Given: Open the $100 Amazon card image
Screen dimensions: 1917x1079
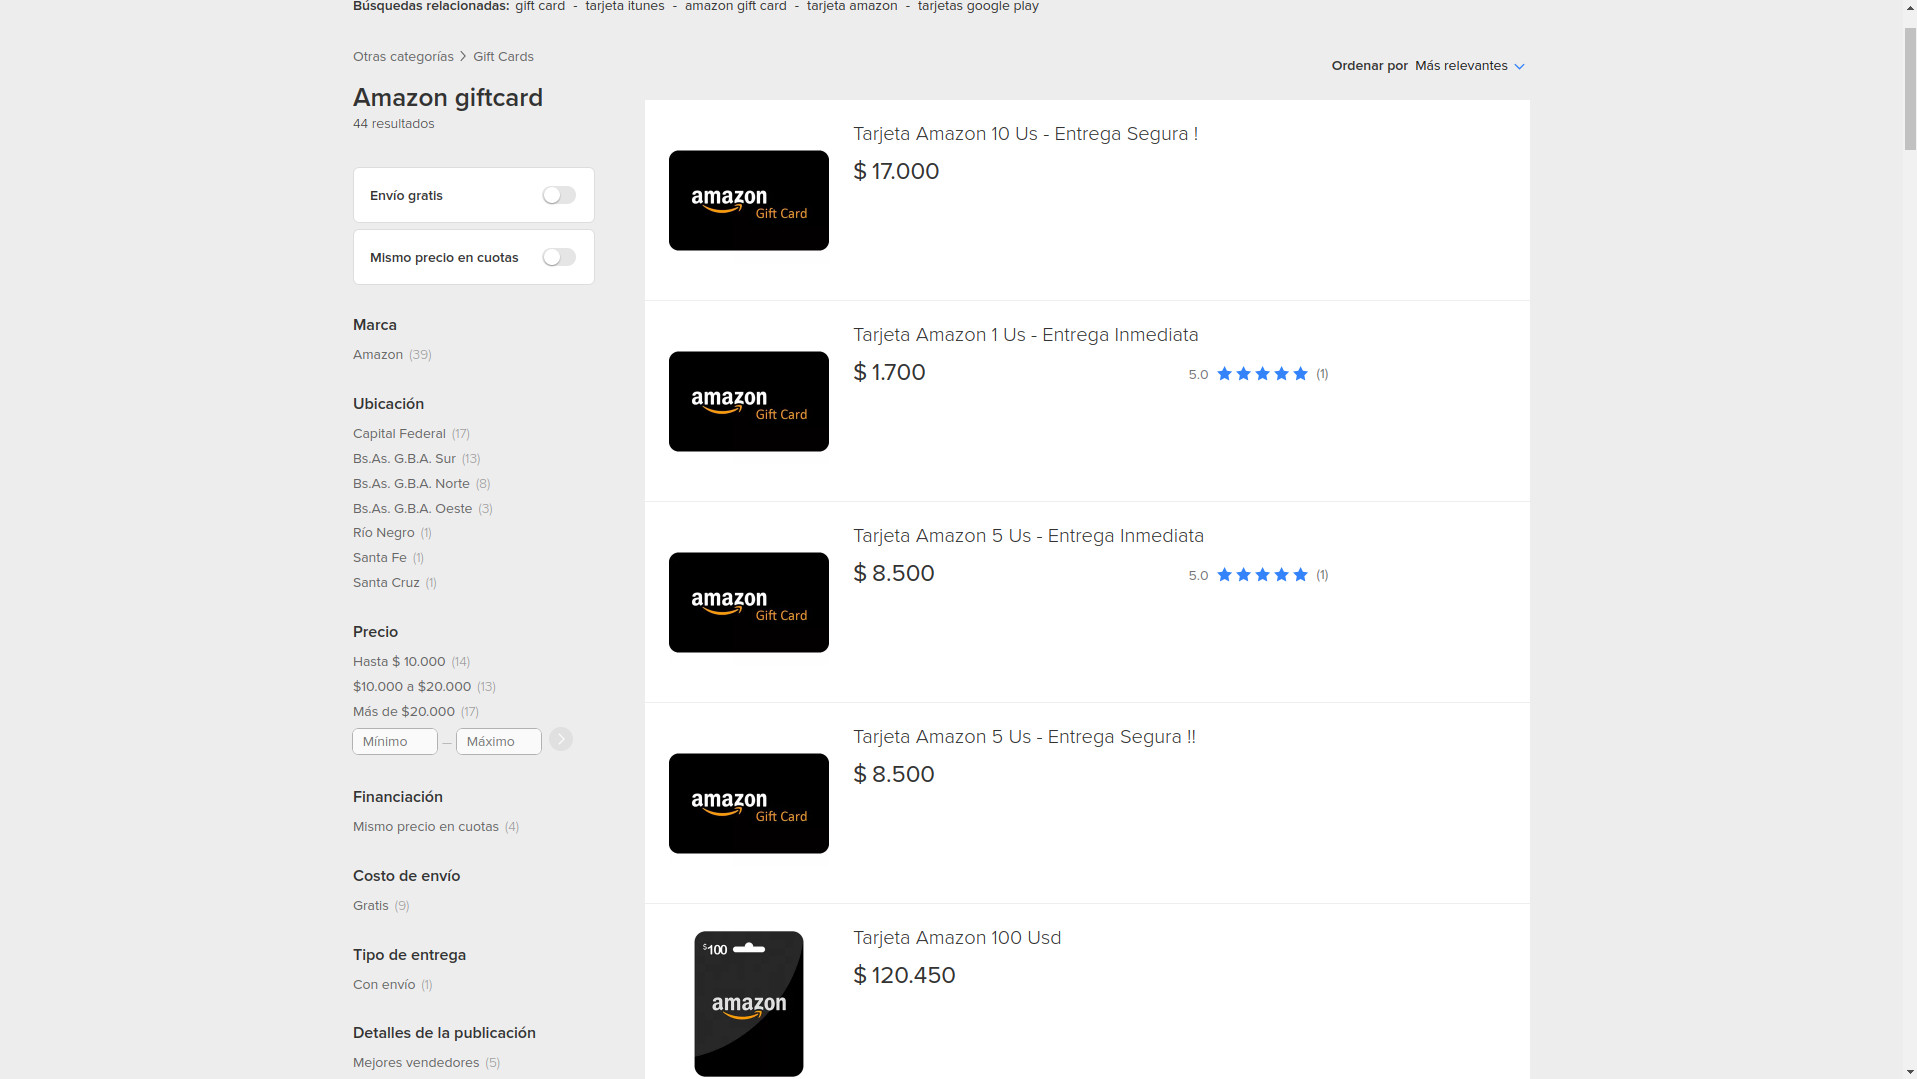Looking at the screenshot, I should 748,1003.
